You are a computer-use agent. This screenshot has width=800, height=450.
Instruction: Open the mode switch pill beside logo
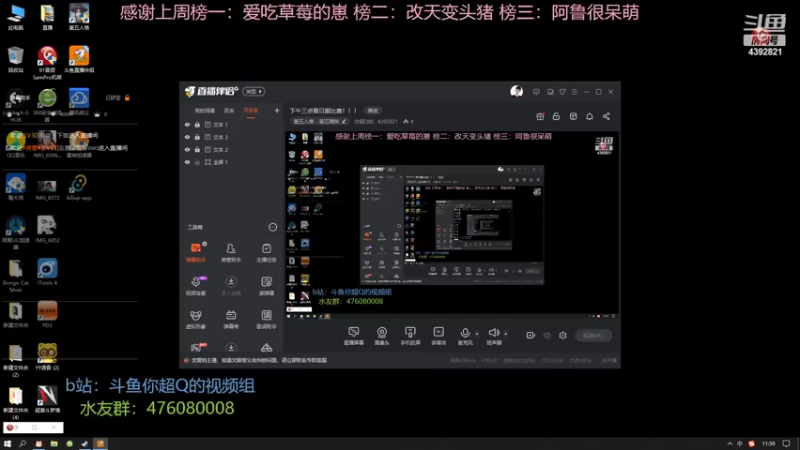(254, 91)
